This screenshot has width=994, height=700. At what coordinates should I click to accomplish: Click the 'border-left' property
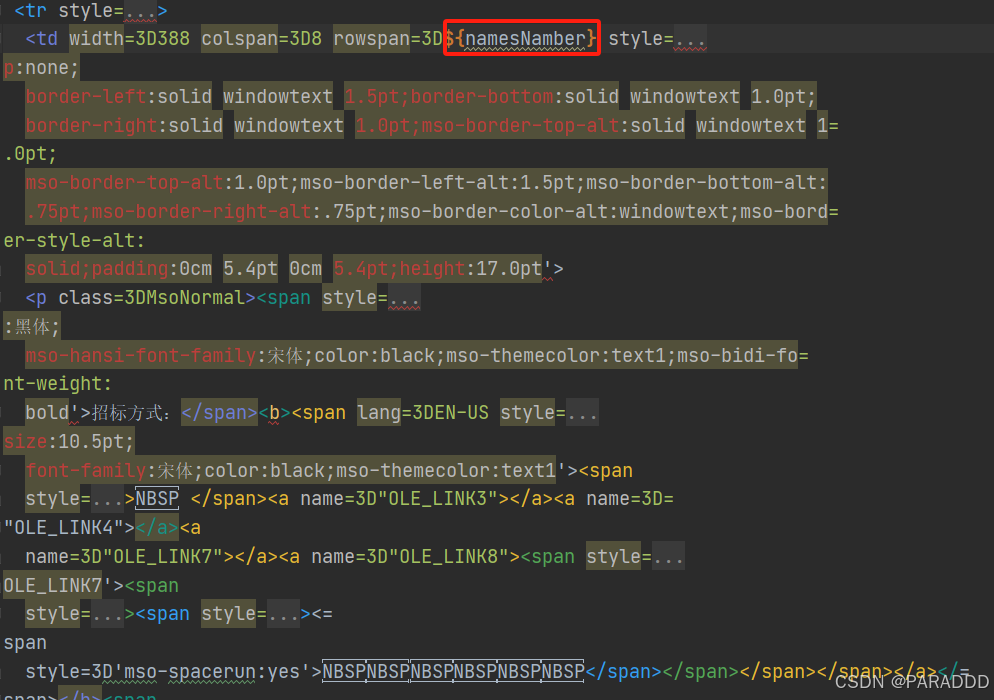point(86,96)
